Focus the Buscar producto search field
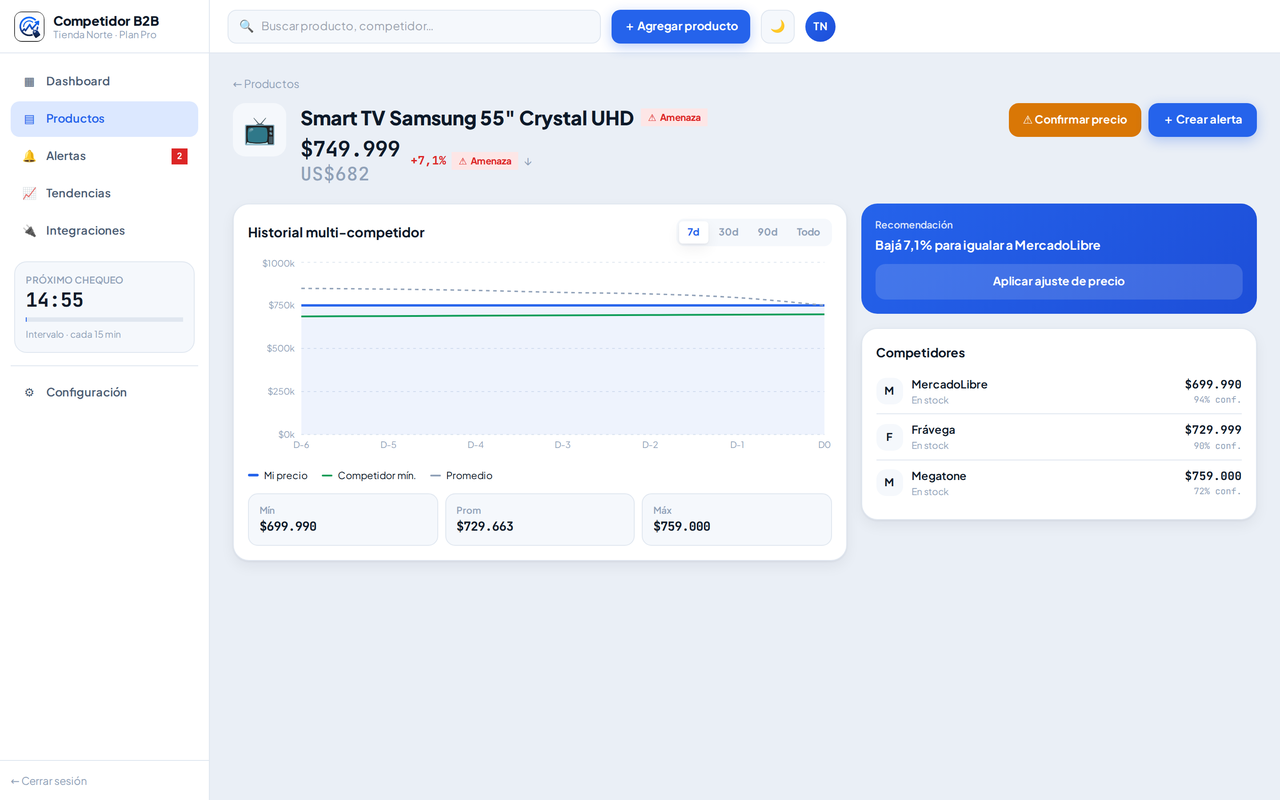The height and width of the screenshot is (800, 1280). click(x=414, y=26)
